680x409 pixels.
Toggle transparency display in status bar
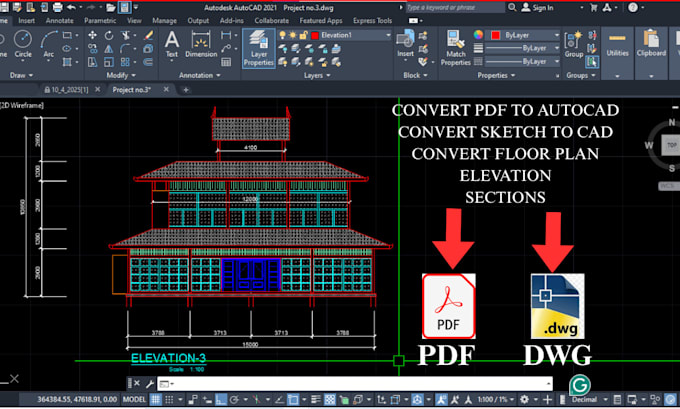pos(330,399)
